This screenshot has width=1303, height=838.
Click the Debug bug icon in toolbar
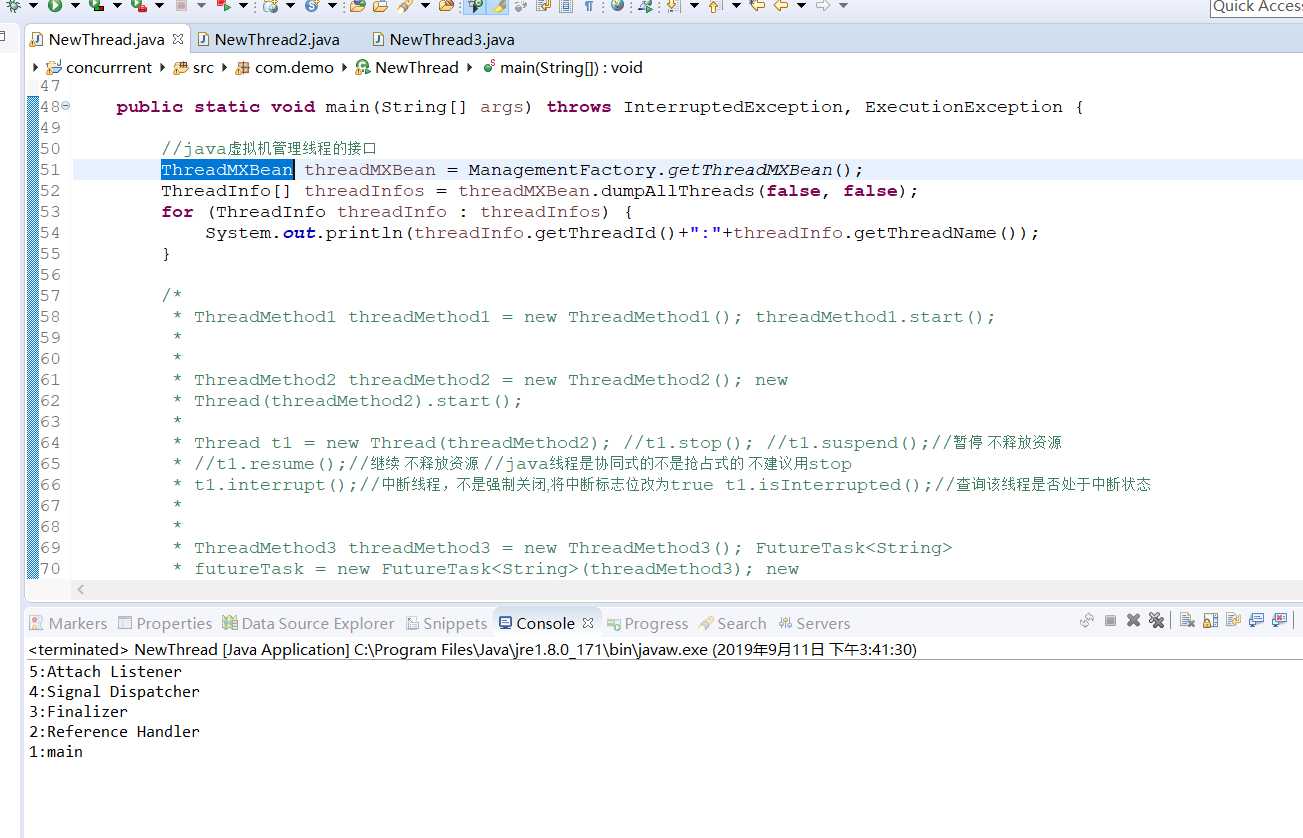(x=14, y=6)
